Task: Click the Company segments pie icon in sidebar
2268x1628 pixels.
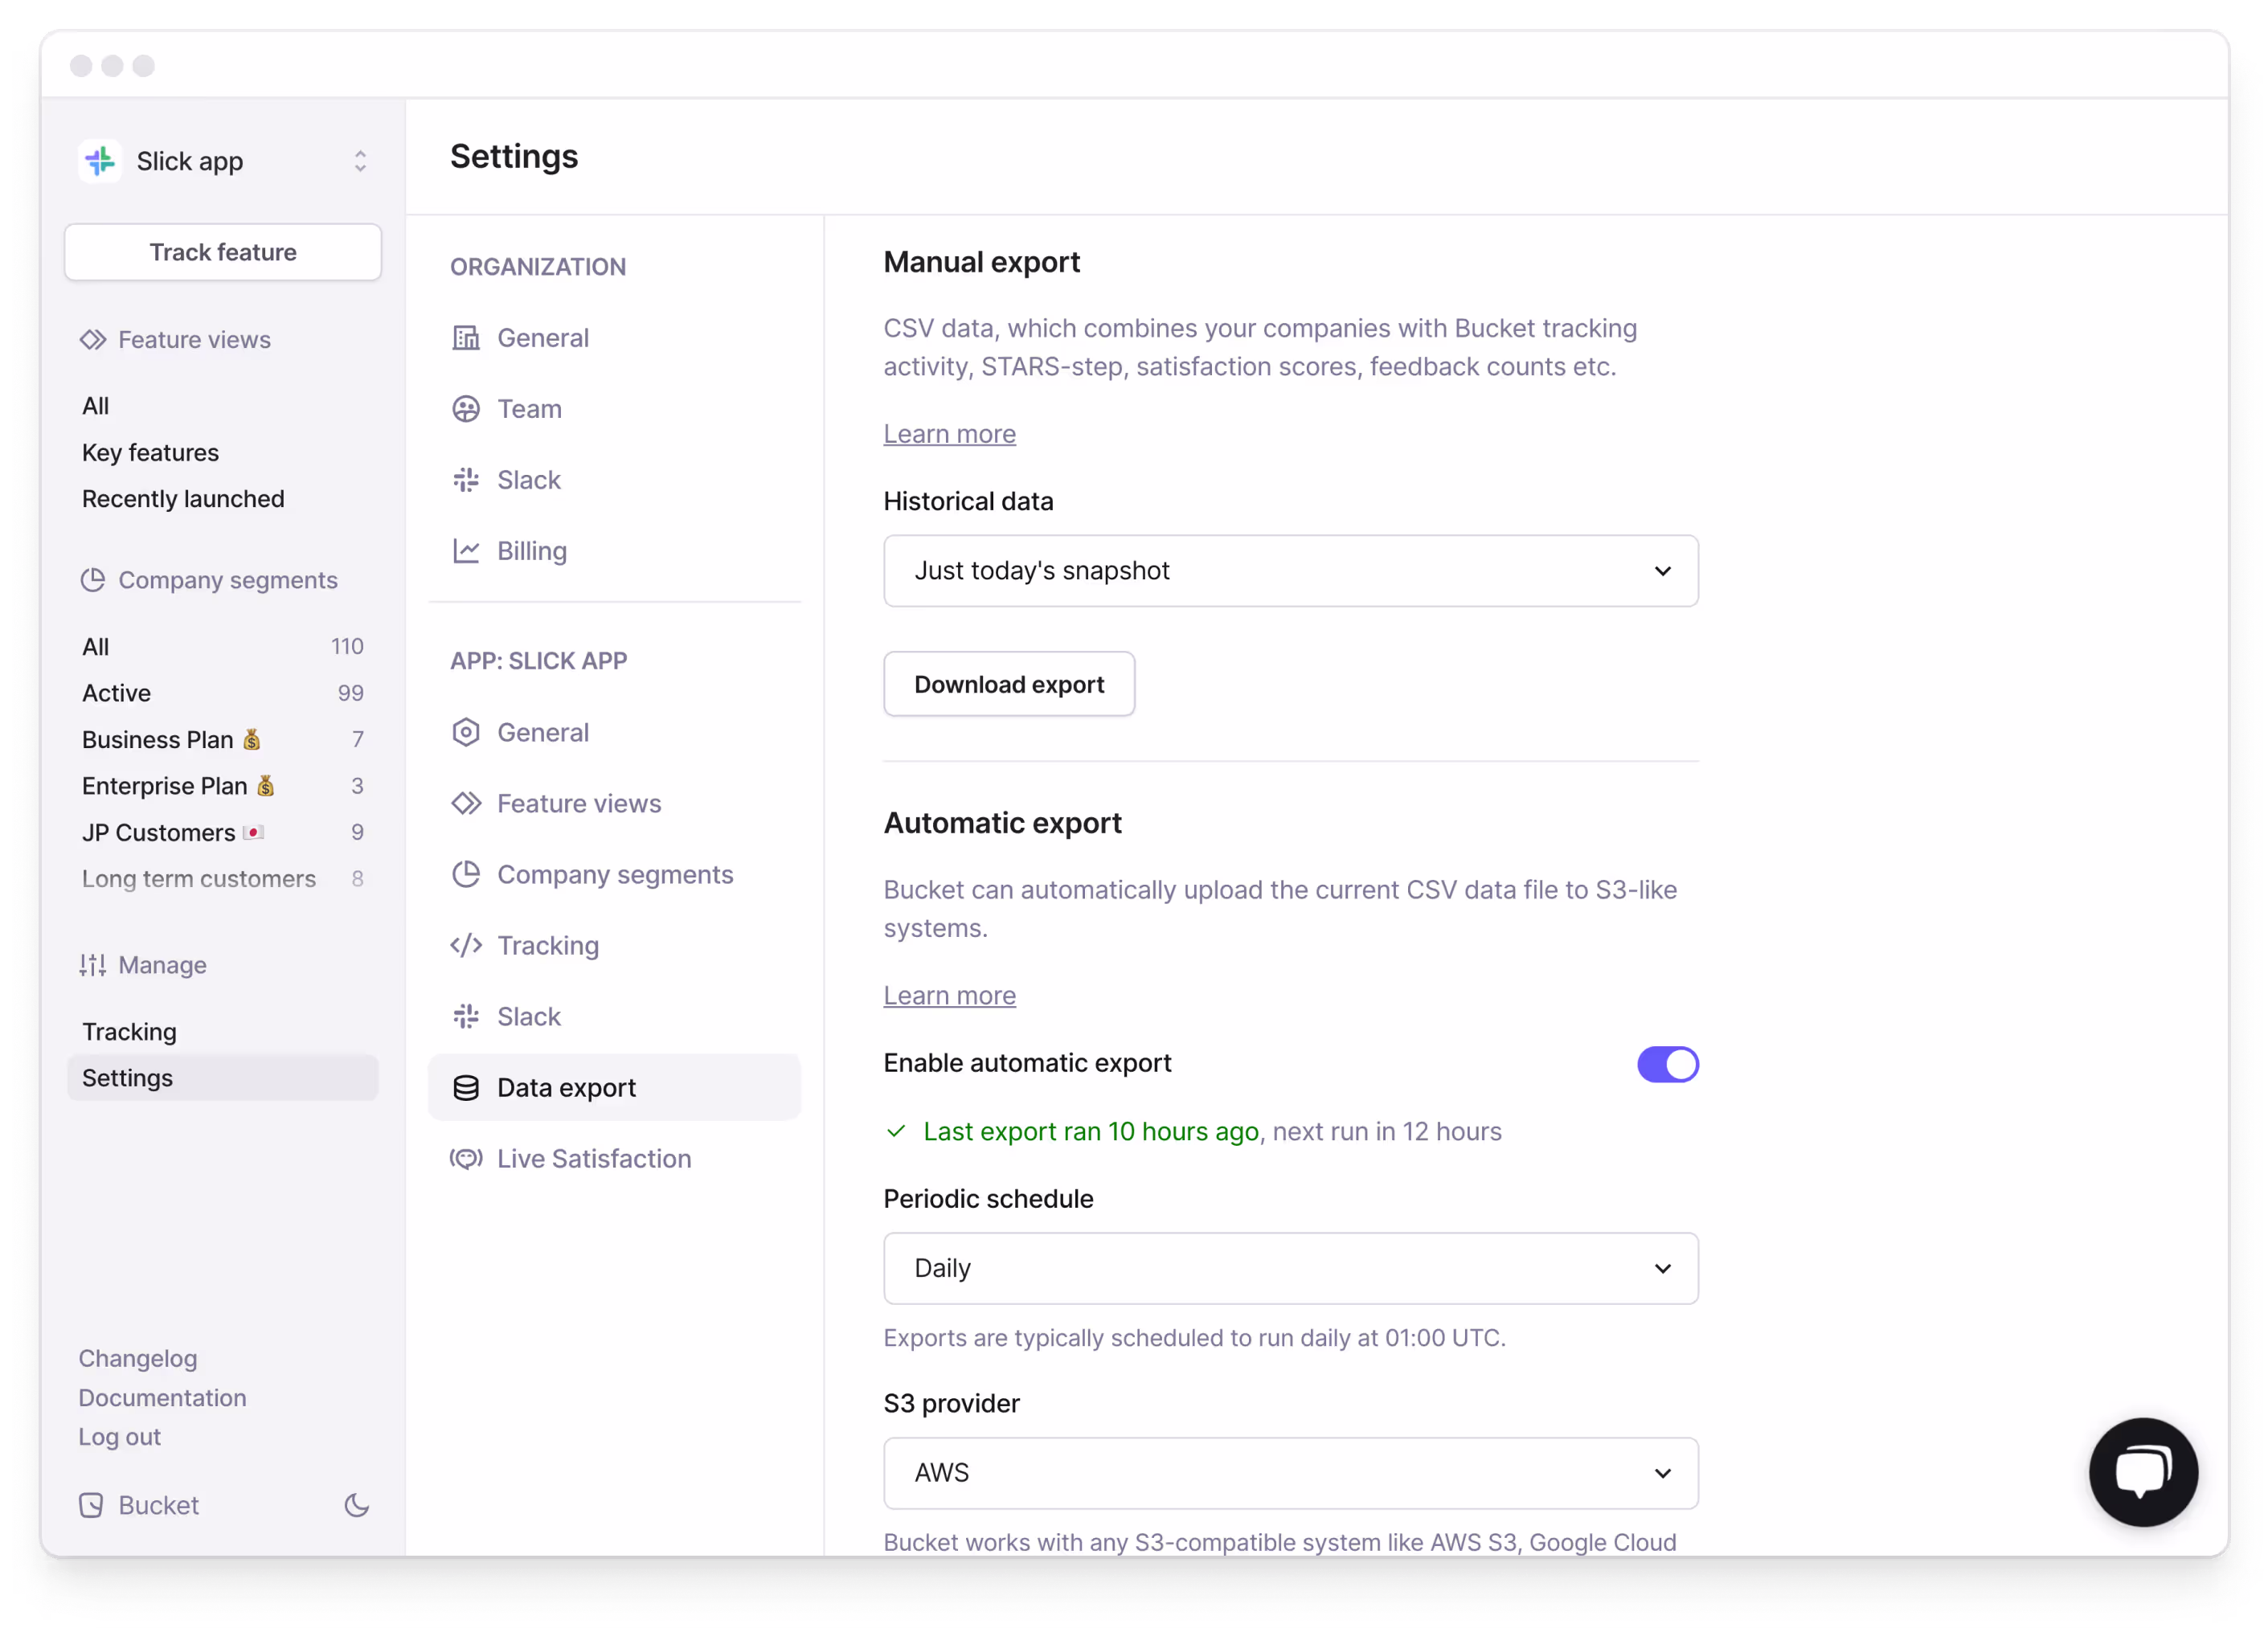Action: pyautogui.click(x=93, y=580)
